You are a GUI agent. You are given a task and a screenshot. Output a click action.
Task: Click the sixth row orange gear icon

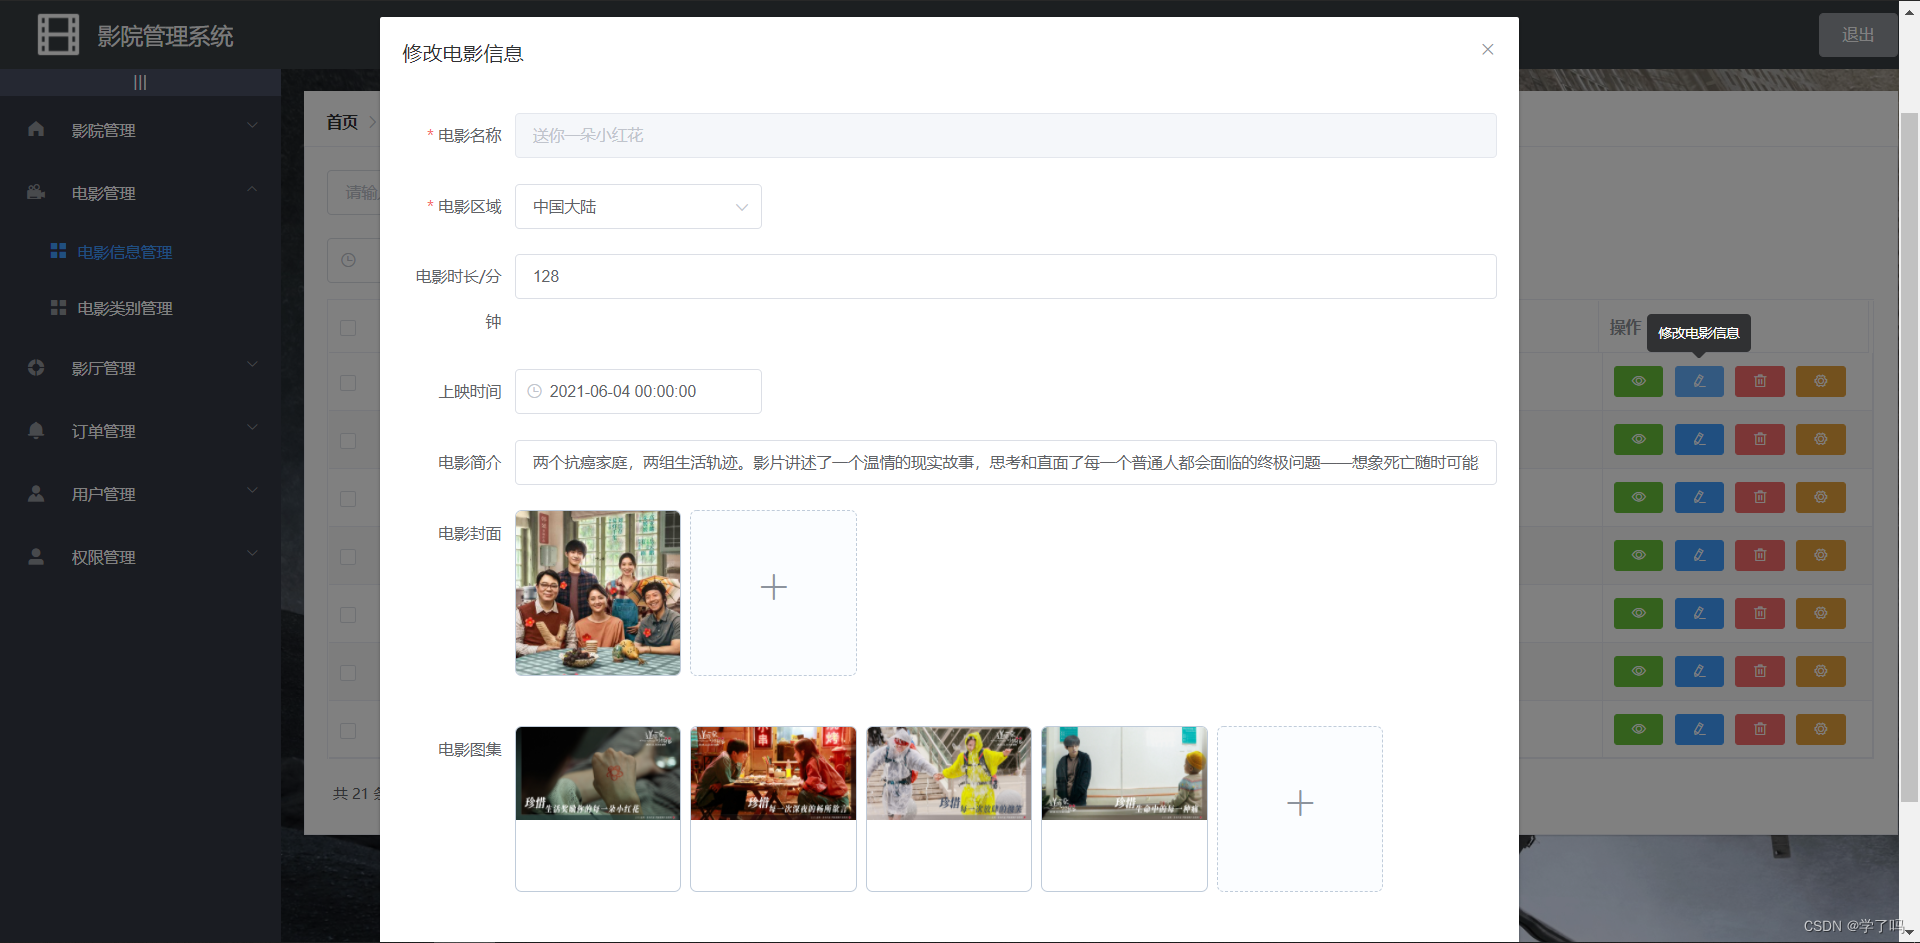[1821, 671]
